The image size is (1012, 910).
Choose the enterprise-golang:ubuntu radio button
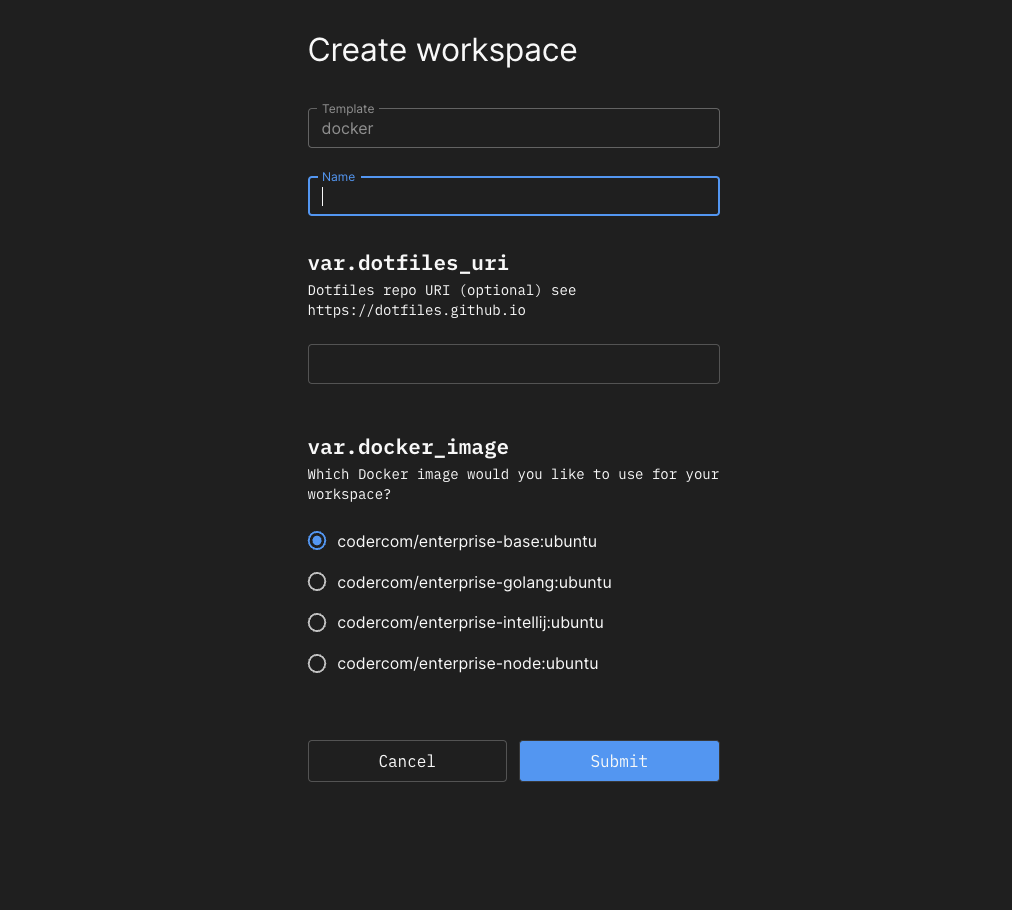(317, 582)
